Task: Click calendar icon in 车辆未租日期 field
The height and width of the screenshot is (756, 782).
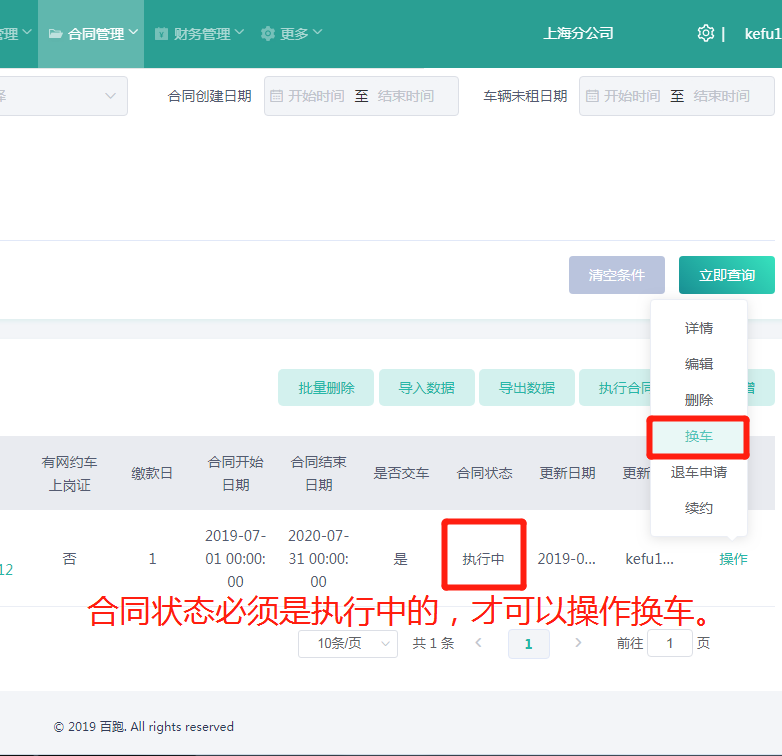Action: (x=592, y=96)
